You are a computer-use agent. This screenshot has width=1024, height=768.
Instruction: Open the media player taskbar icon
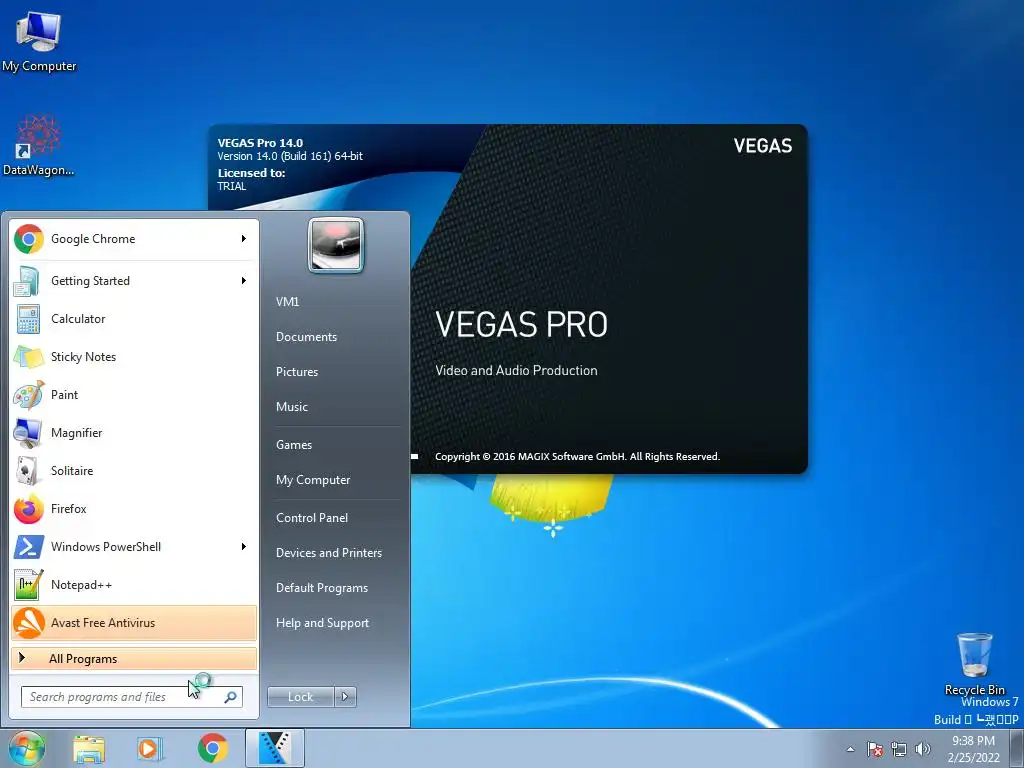150,748
